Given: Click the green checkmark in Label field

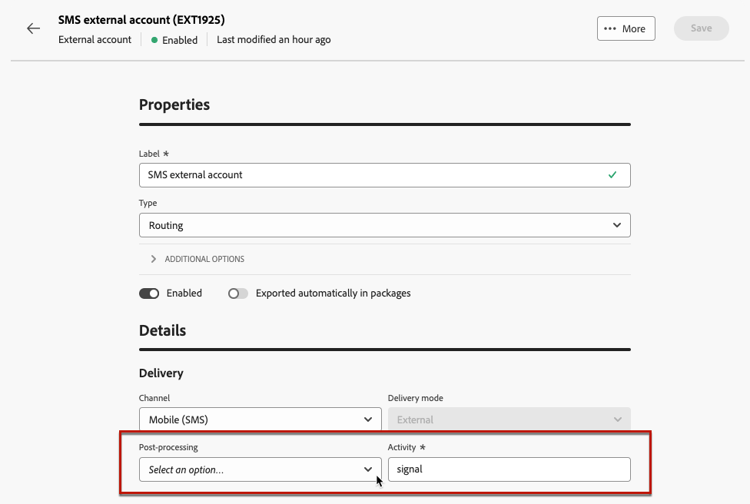Looking at the screenshot, I should (x=612, y=175).
